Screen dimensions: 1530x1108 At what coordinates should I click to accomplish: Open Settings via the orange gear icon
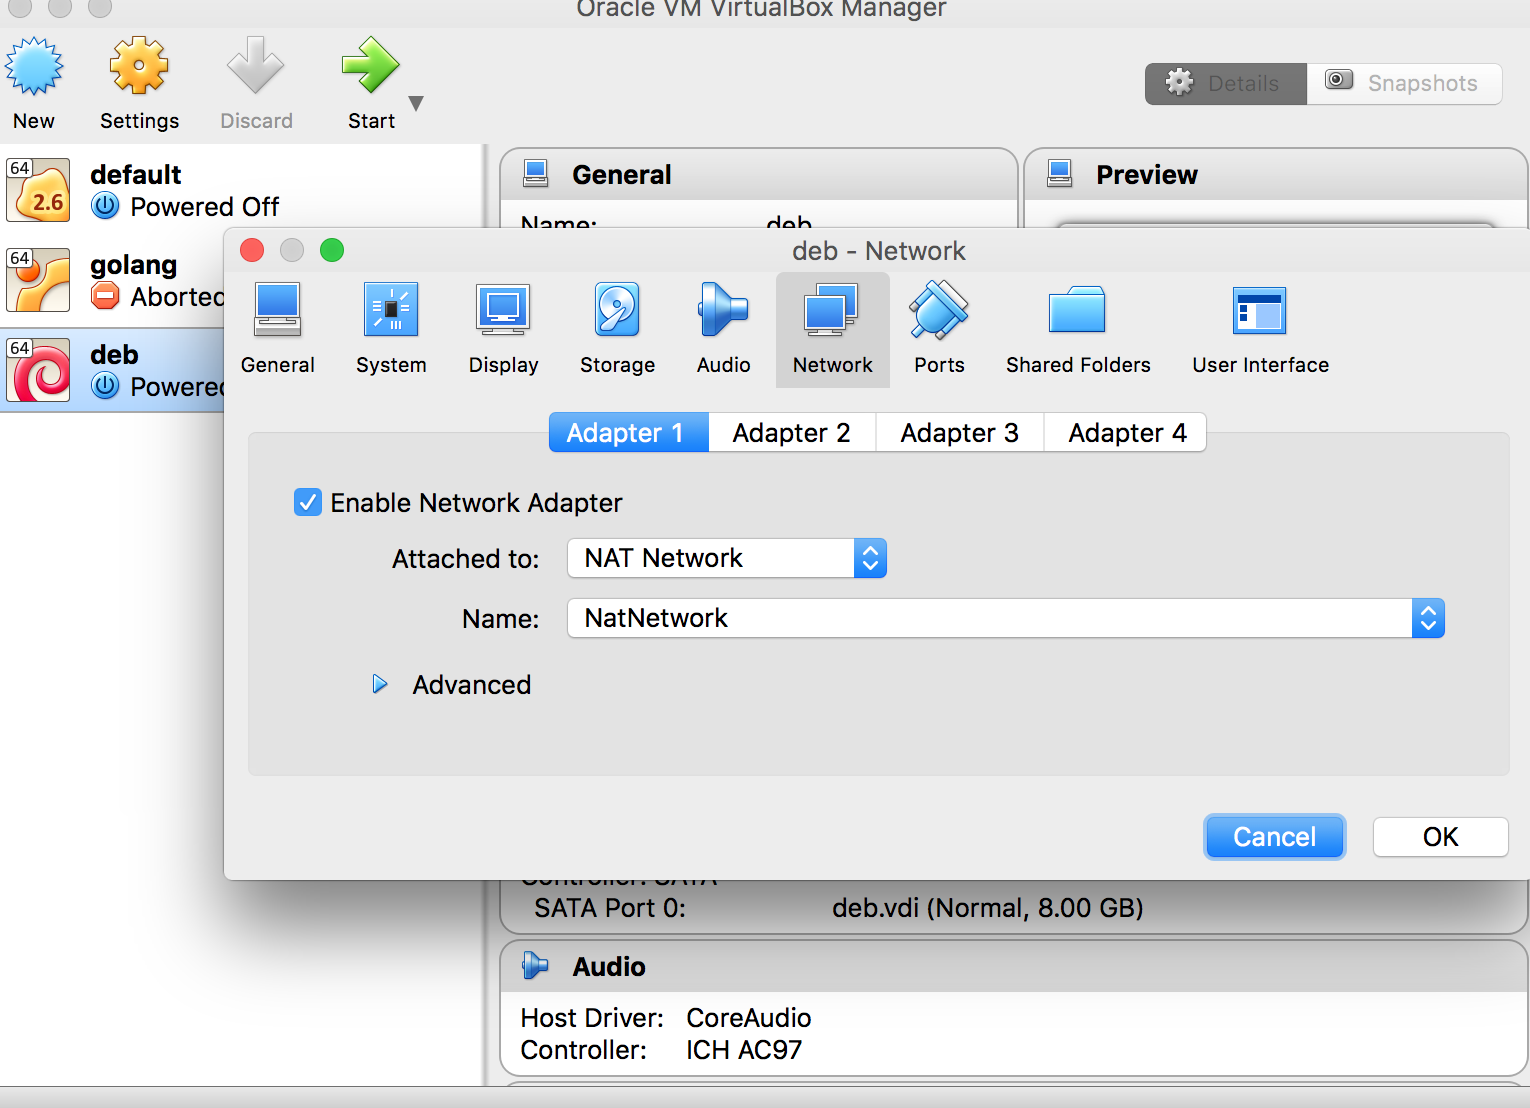[x=139, y=66]
